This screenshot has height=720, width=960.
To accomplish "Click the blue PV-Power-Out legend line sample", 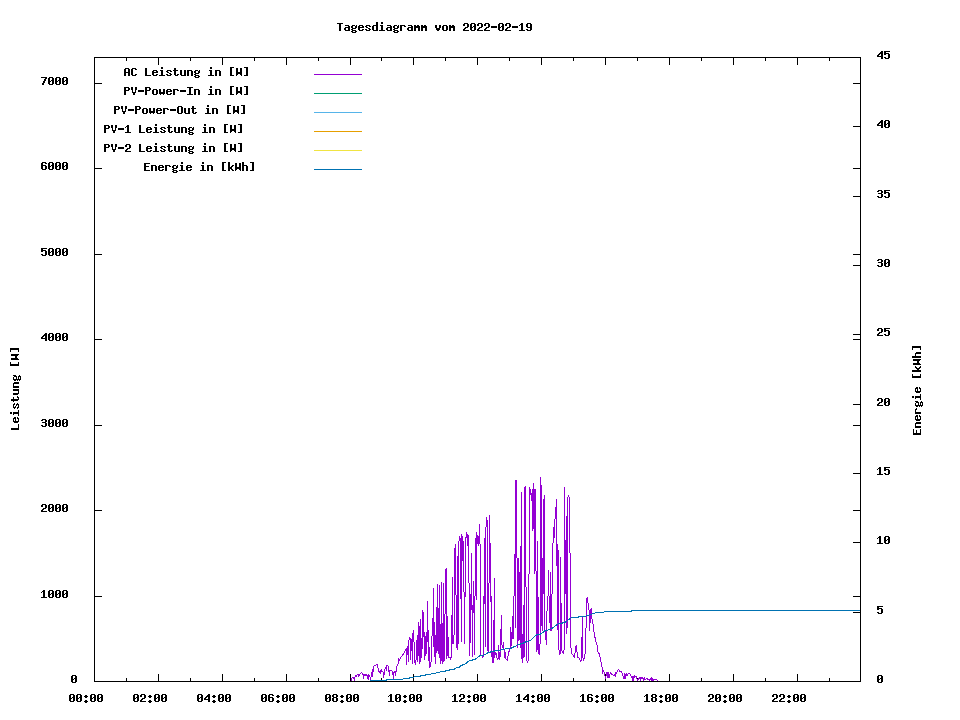I will [x=337, y=112].
